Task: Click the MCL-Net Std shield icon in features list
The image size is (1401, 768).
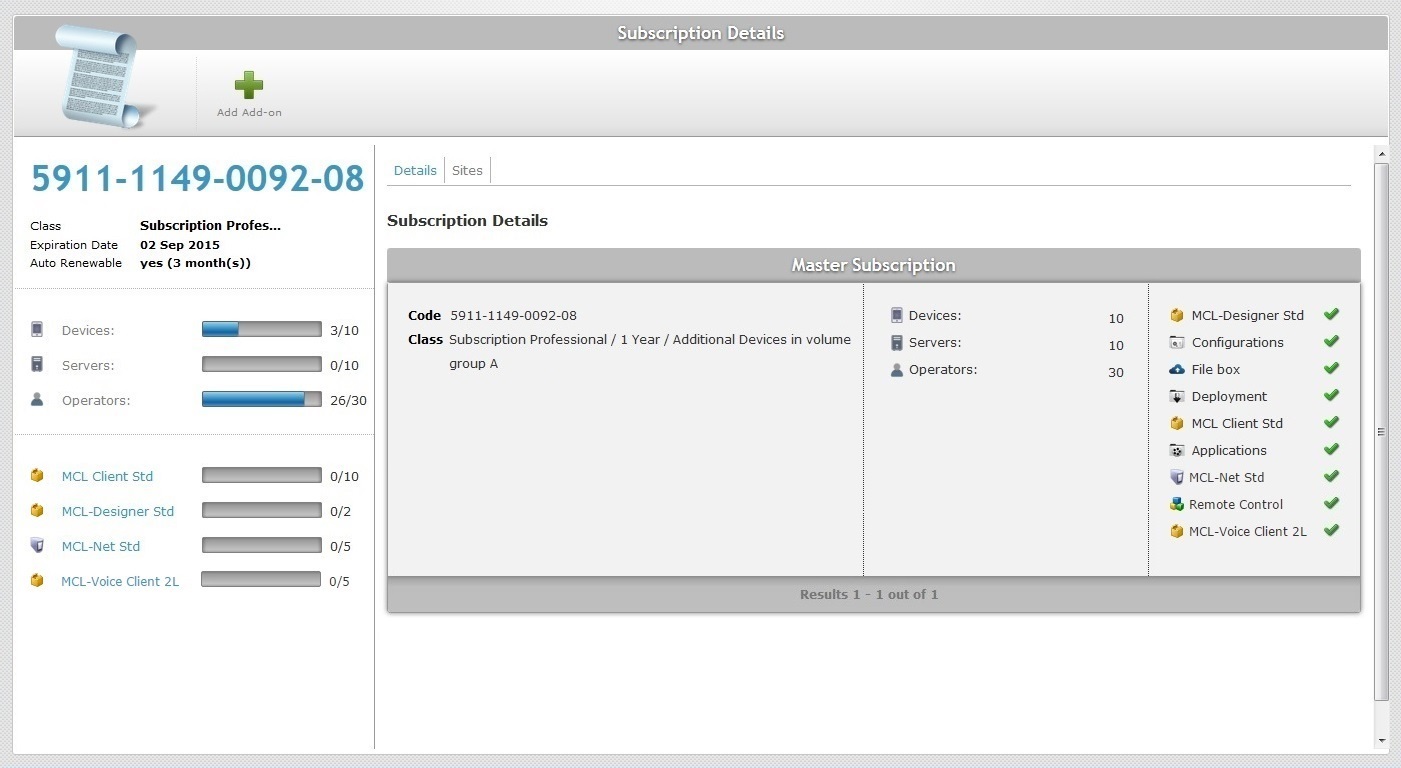Action: 1177,477
